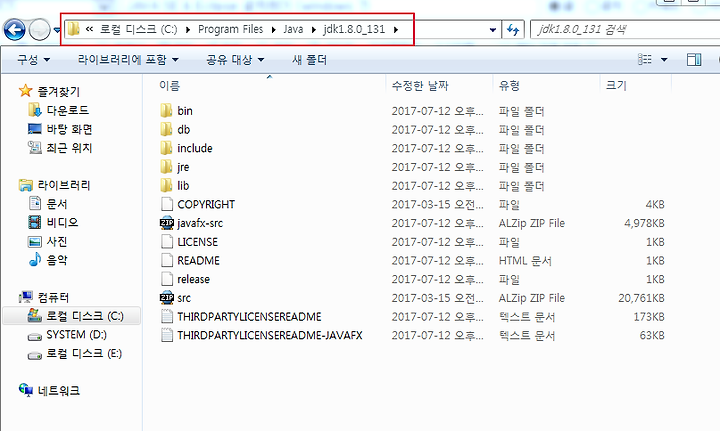Select the src ZIP archive icon
Viewport: 720px width, 431px height.
coord(167,298)
